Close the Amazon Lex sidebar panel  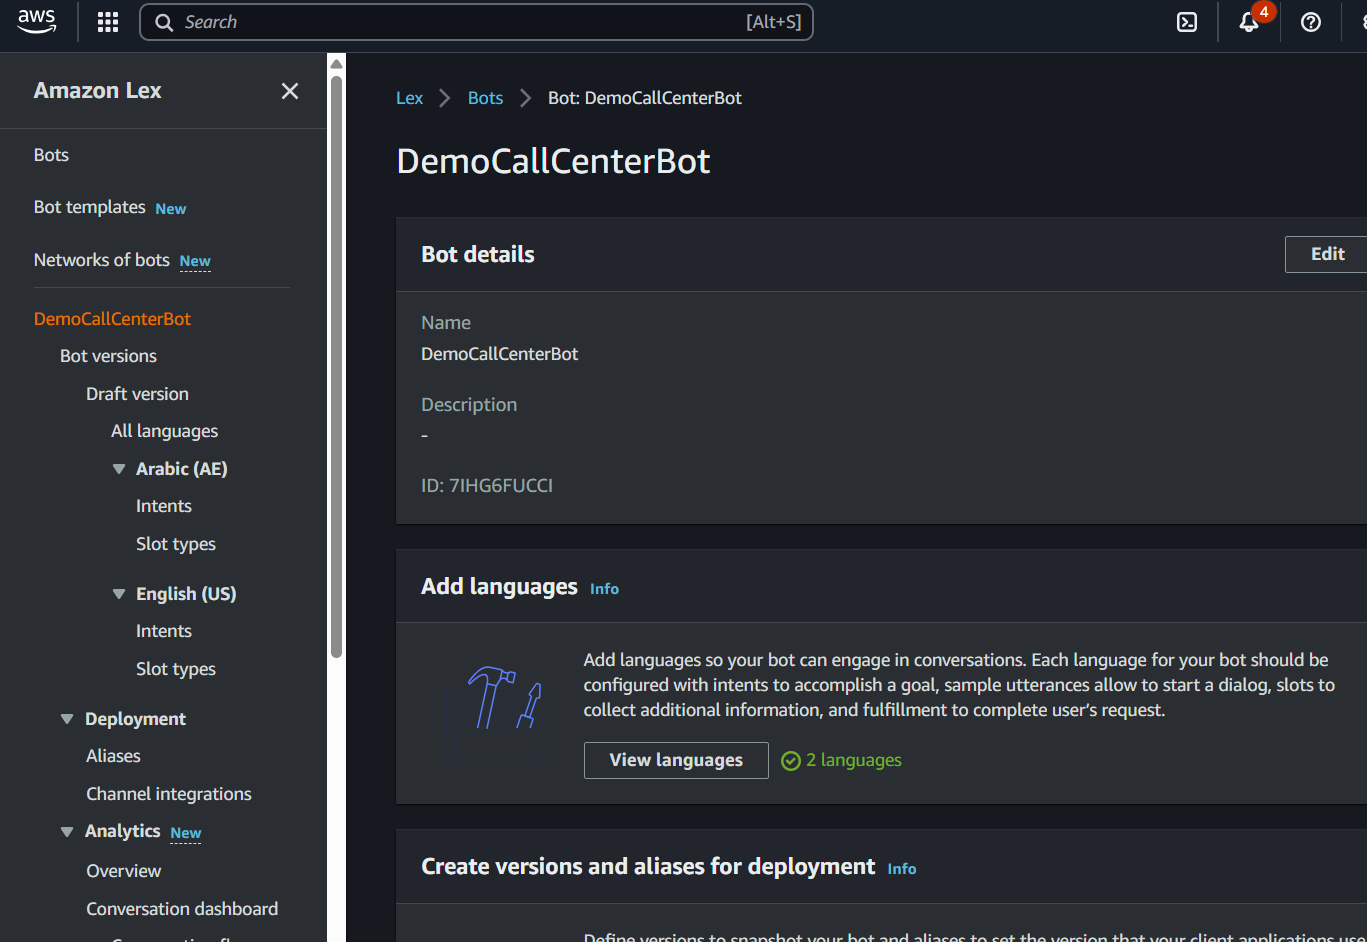tap(290, 91)
